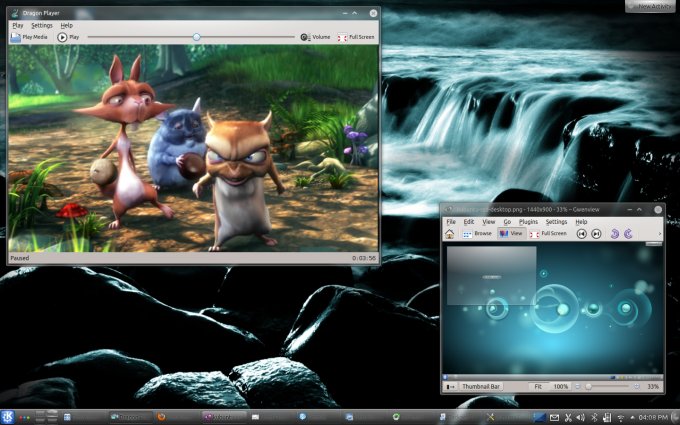Switch to the Dragon Player taskbar entry
Image resolution: width=680 pixels, height=425 pixels.
pos(131,417)
